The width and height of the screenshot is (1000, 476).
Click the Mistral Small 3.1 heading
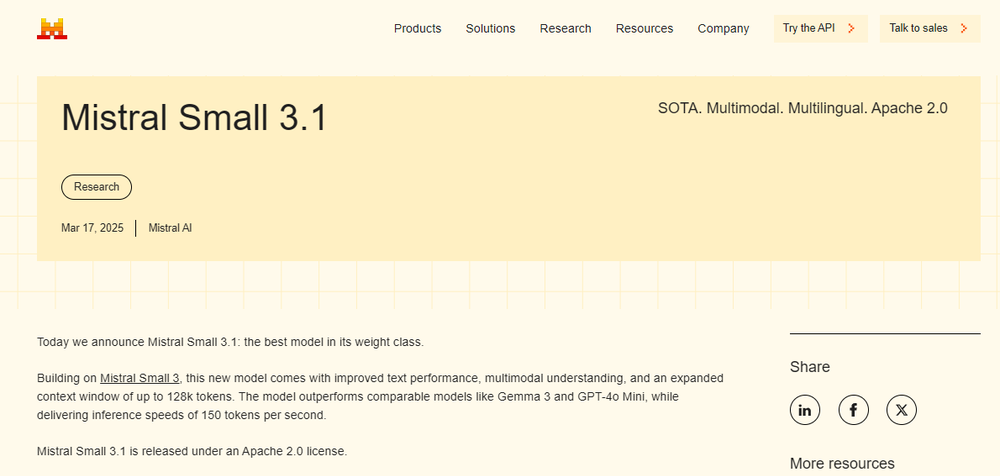tap(194, 117)
